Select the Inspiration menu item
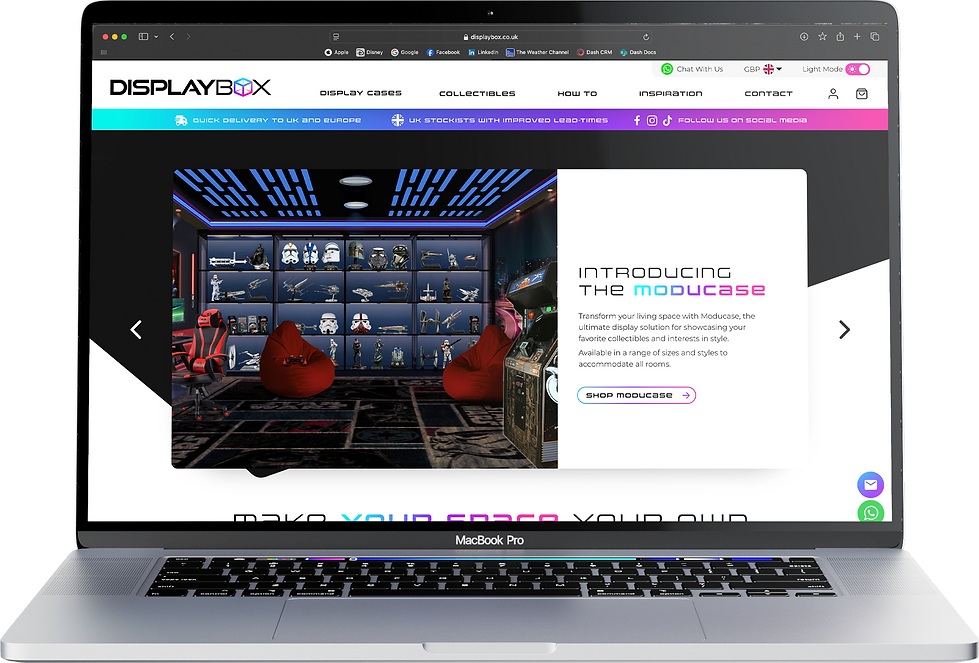The width and height of the screenshot is (979, 663). point(671,92)
